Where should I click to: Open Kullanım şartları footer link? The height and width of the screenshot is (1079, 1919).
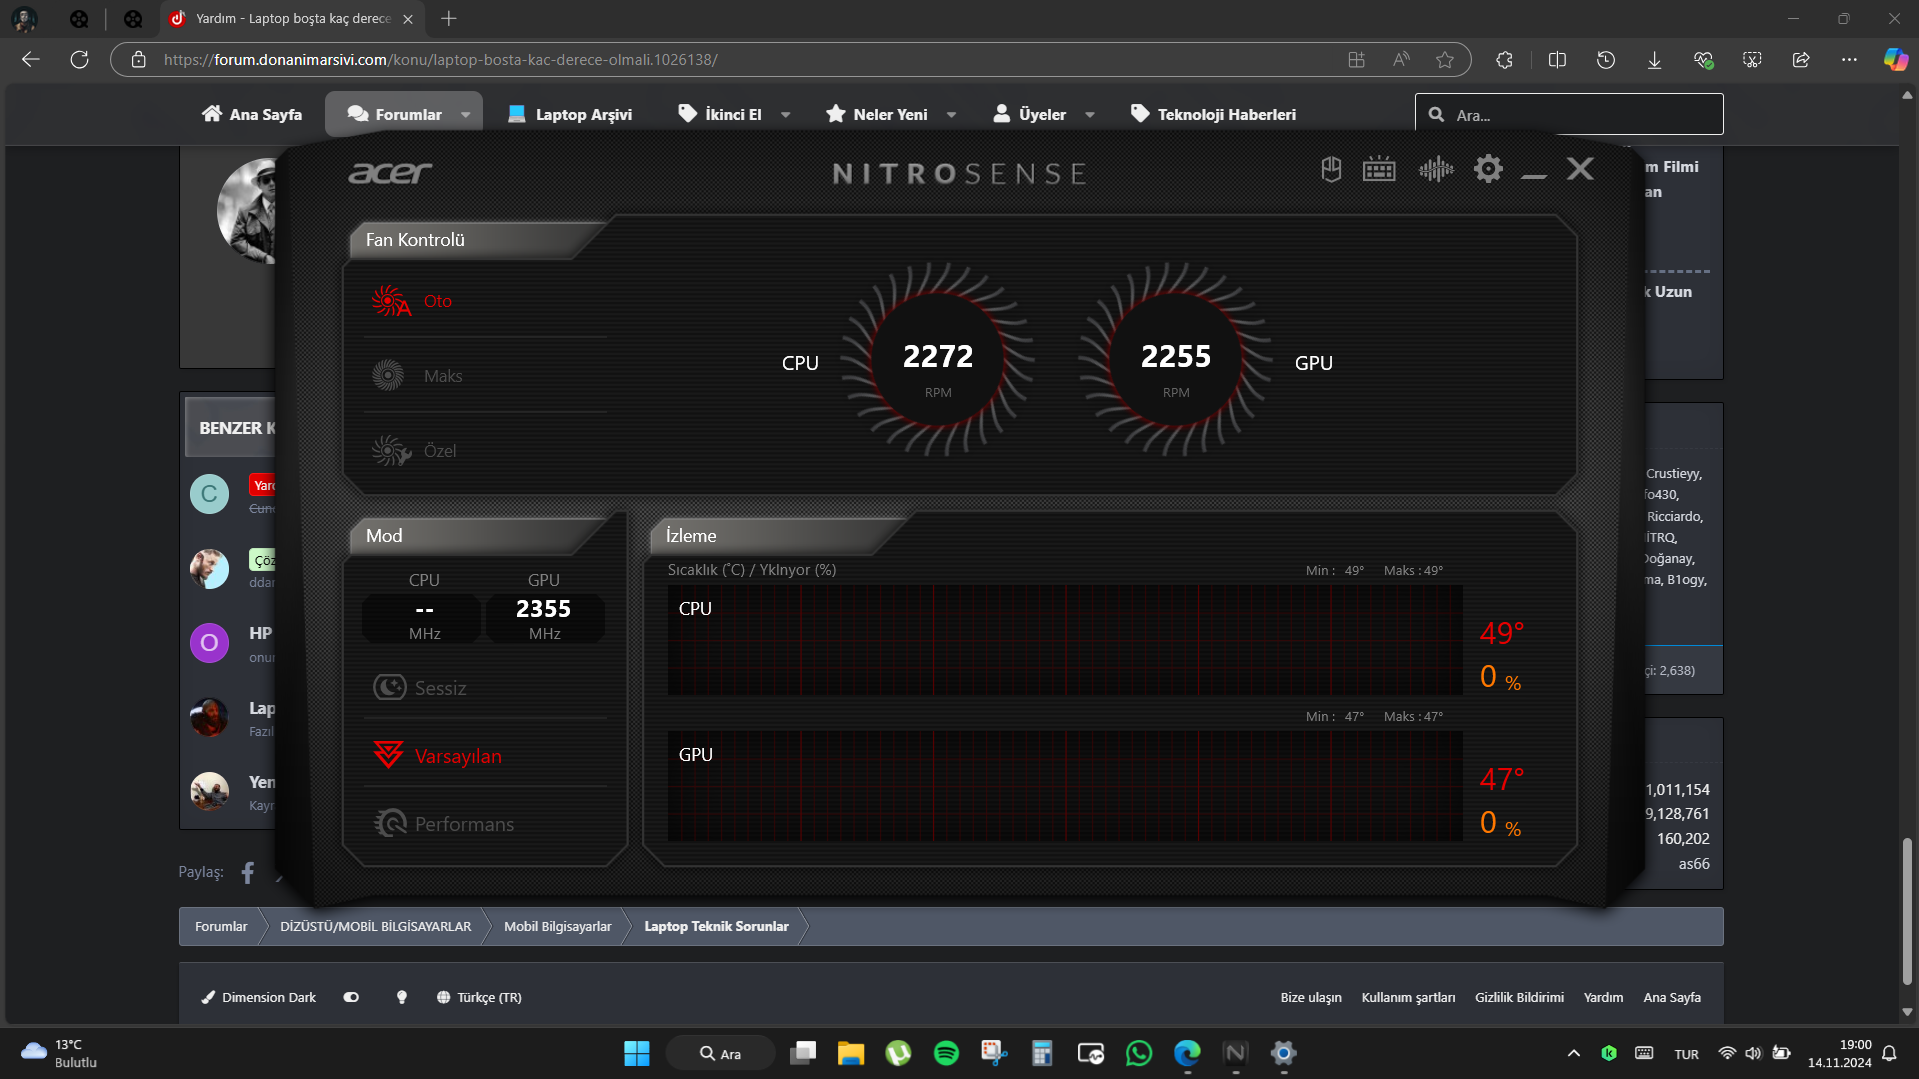pos(1408,997)
